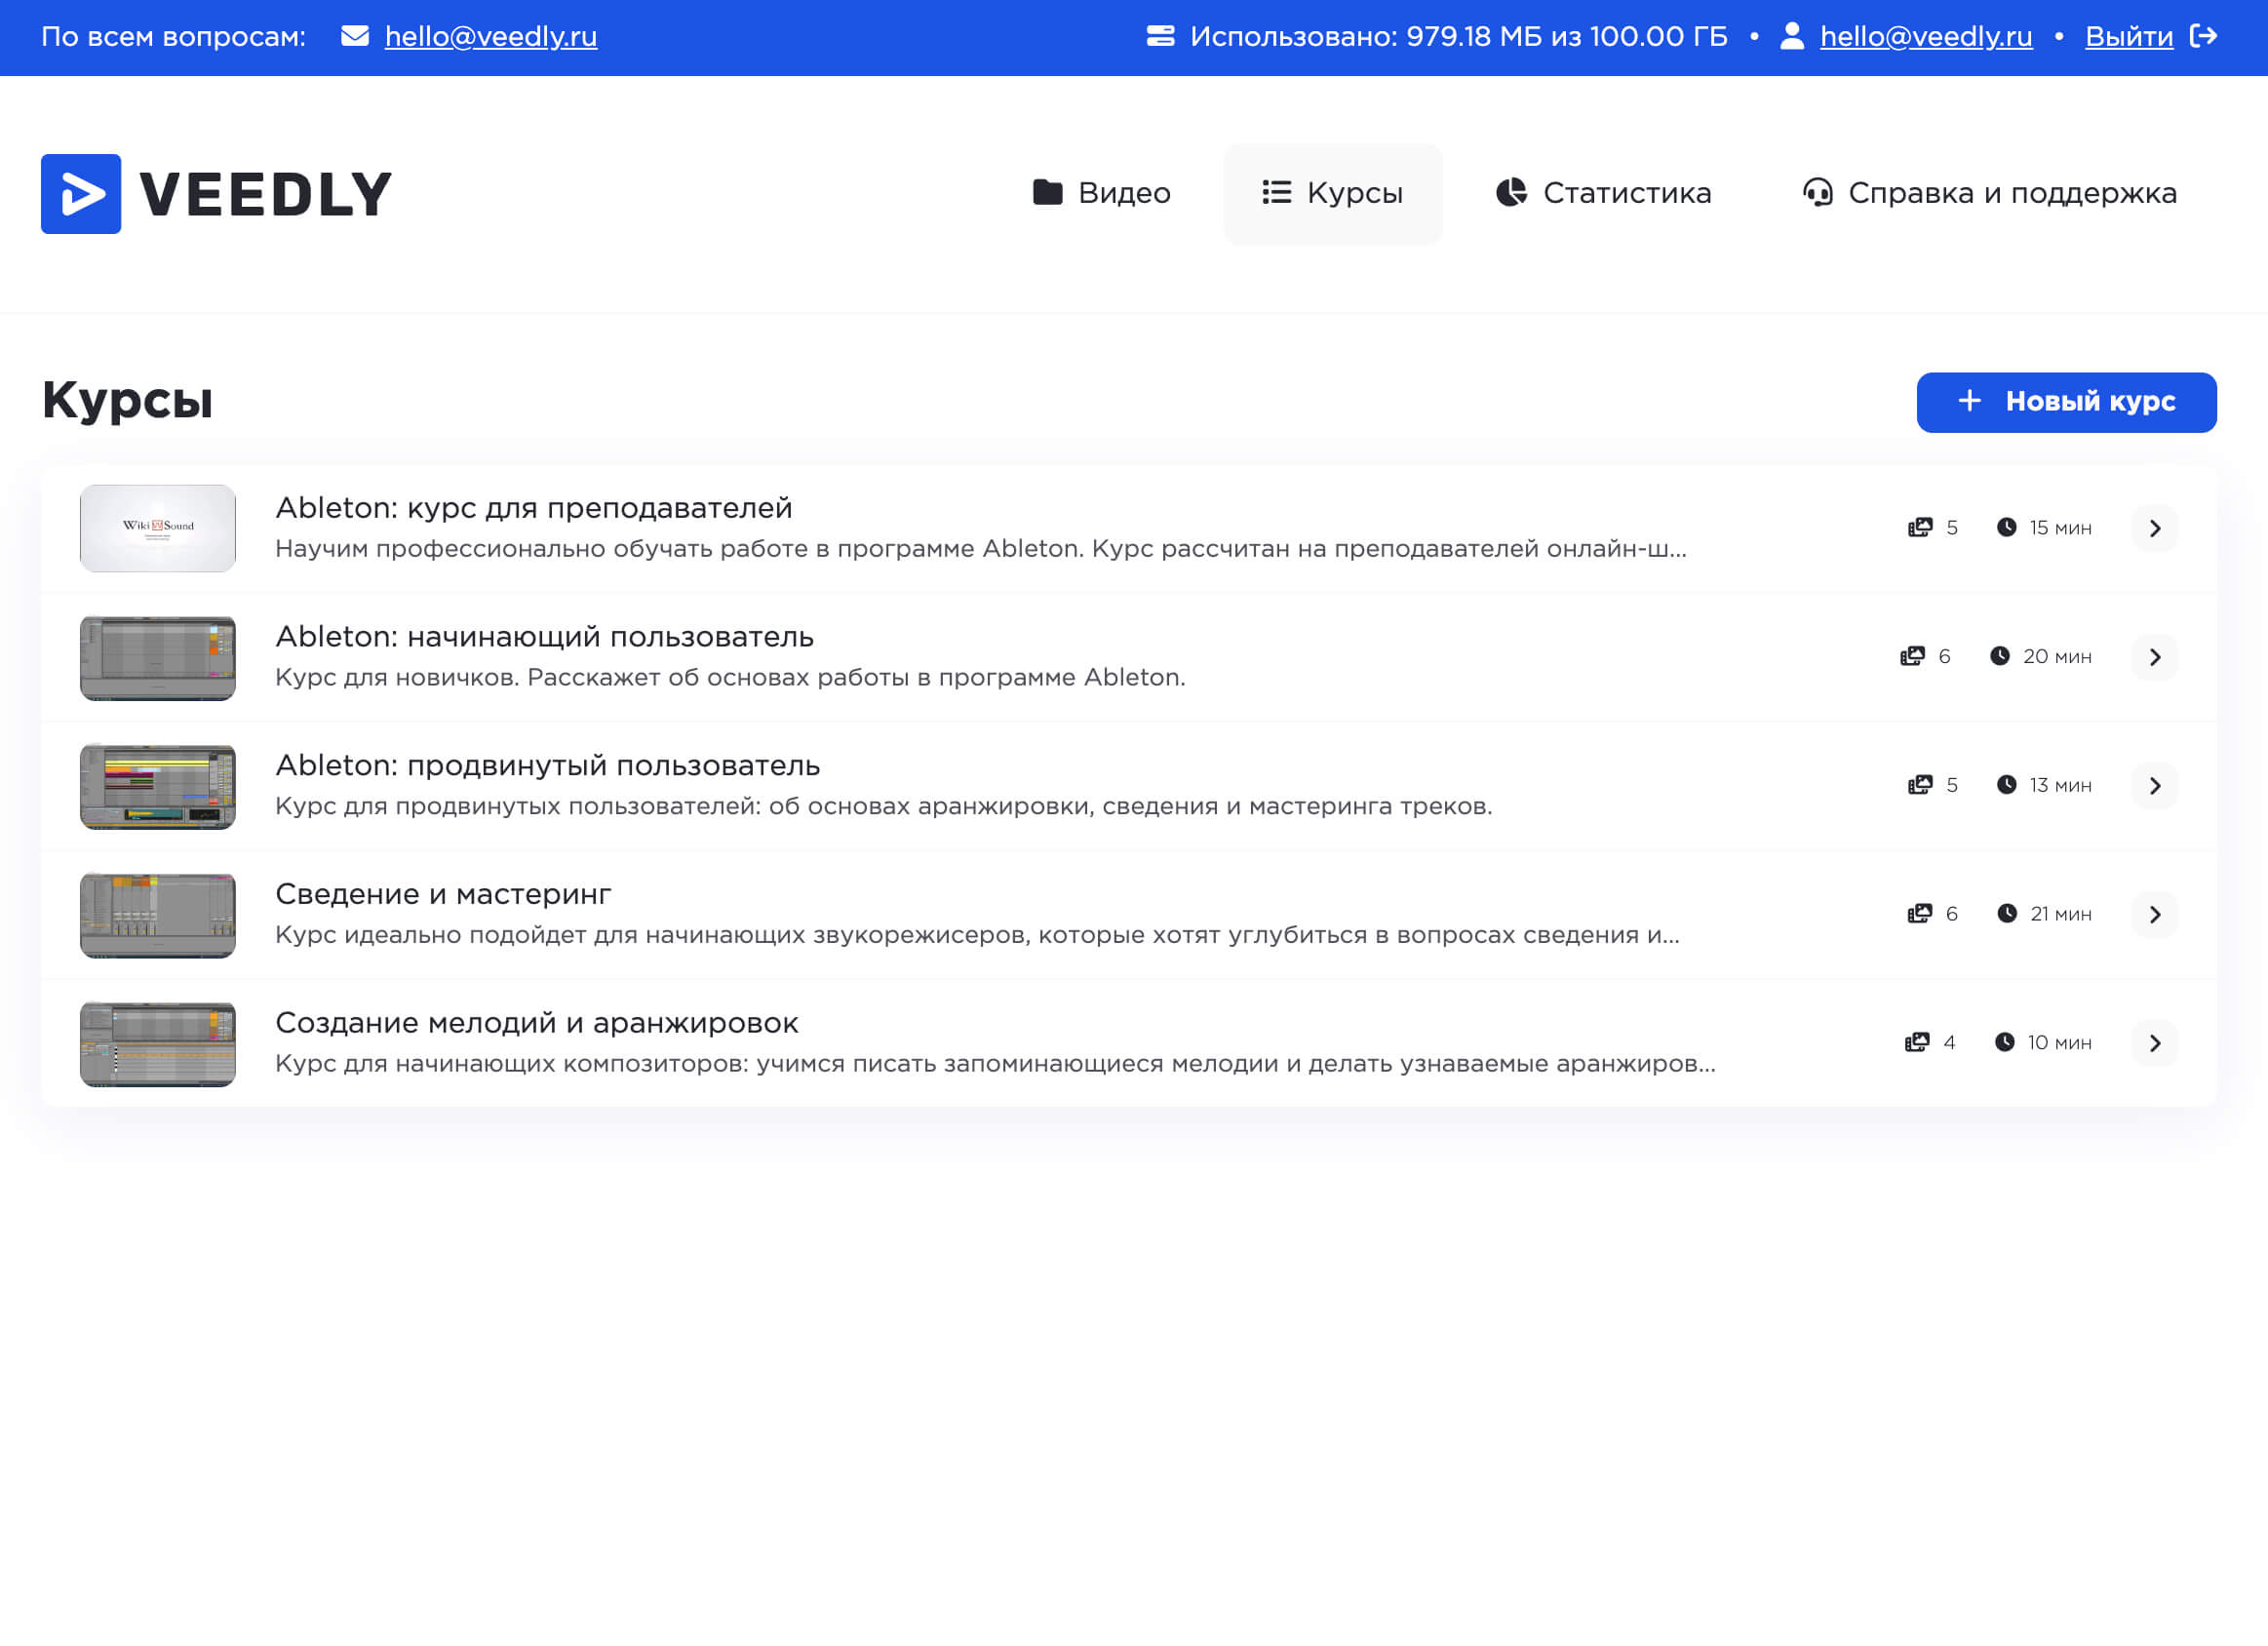Click the Выйти link
The image size is (2268, 1646).
point(2129,36)
